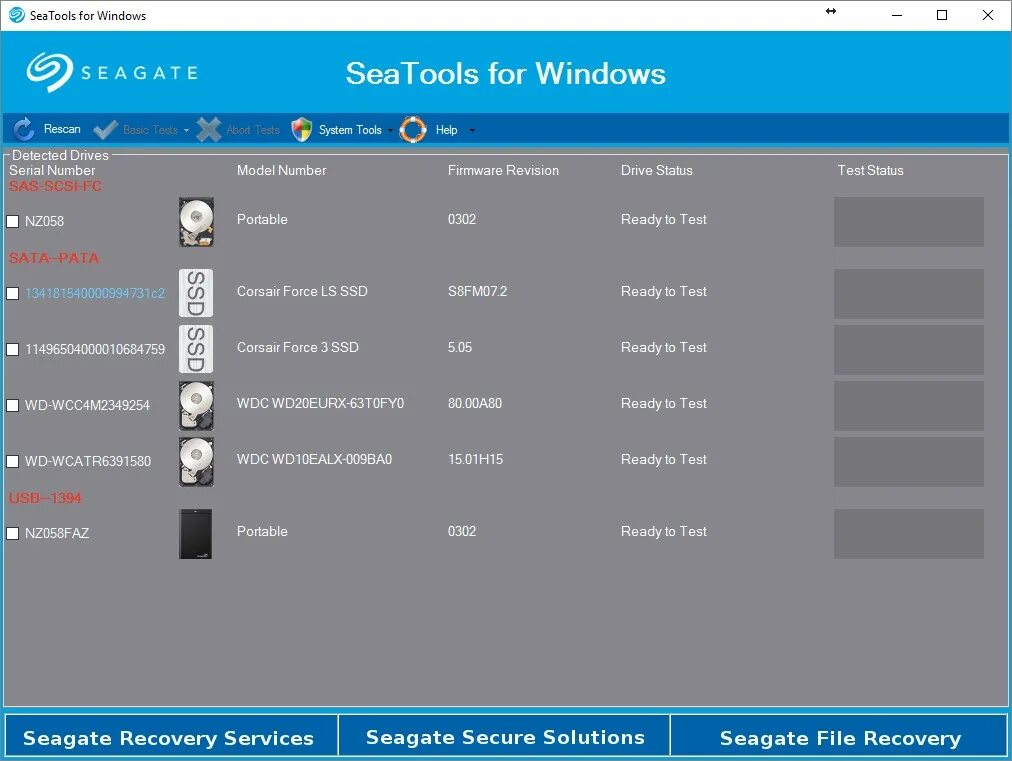Image resolution: width=1012 pixels, height=761 pixels.
Task: Click Test Status bar for NZ058FAZ
Action: tap(909, 534)
